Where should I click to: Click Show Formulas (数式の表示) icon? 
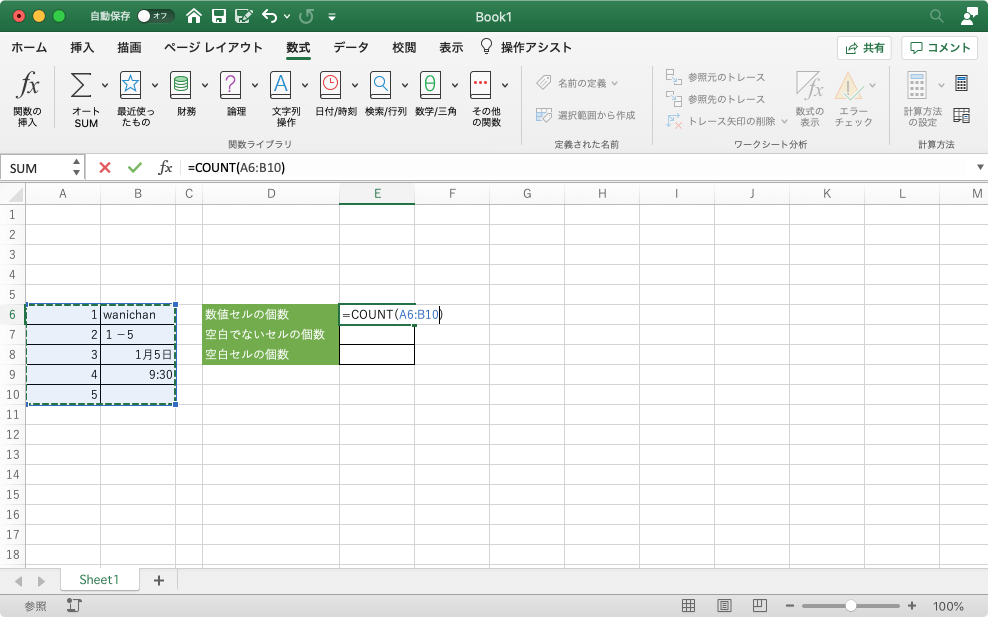click(x=810, y=85)
